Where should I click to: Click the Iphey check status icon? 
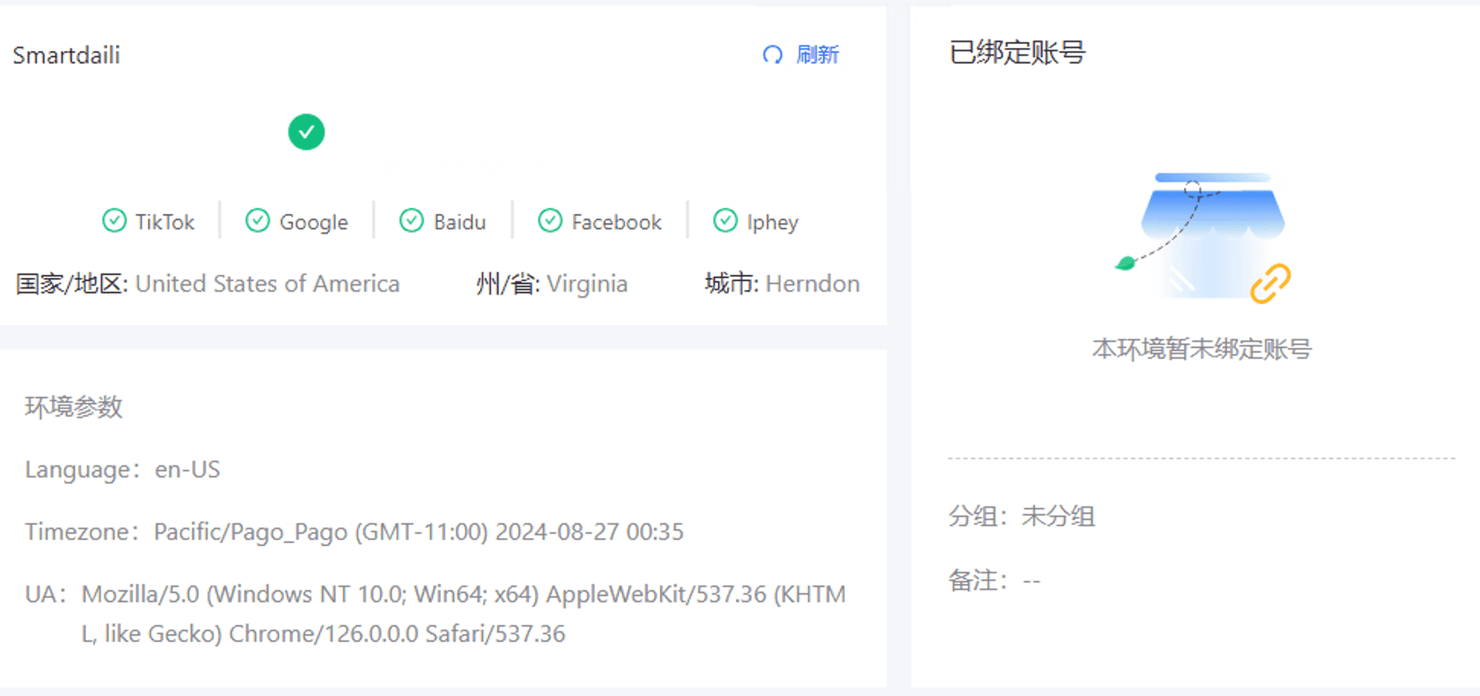click(725, 221)
